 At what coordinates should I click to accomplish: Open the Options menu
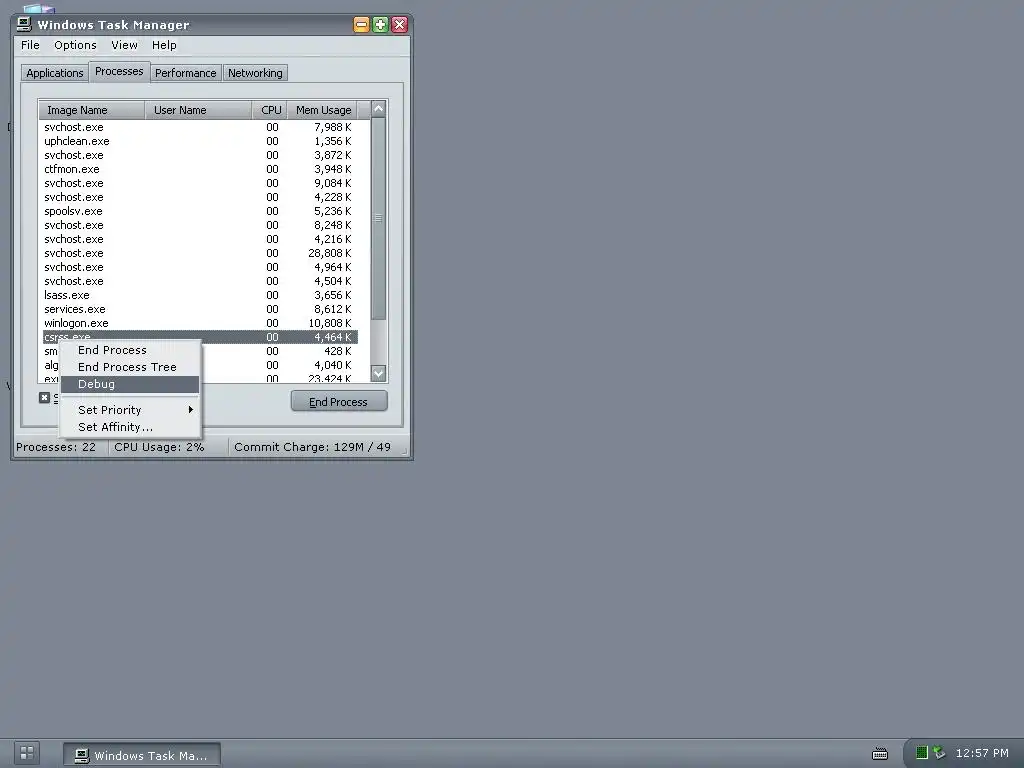[x=75, y=45]
